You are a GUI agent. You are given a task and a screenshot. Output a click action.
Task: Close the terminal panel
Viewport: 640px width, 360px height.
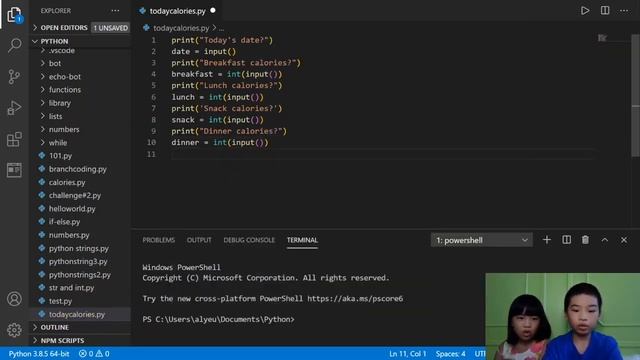click(624, 240)
